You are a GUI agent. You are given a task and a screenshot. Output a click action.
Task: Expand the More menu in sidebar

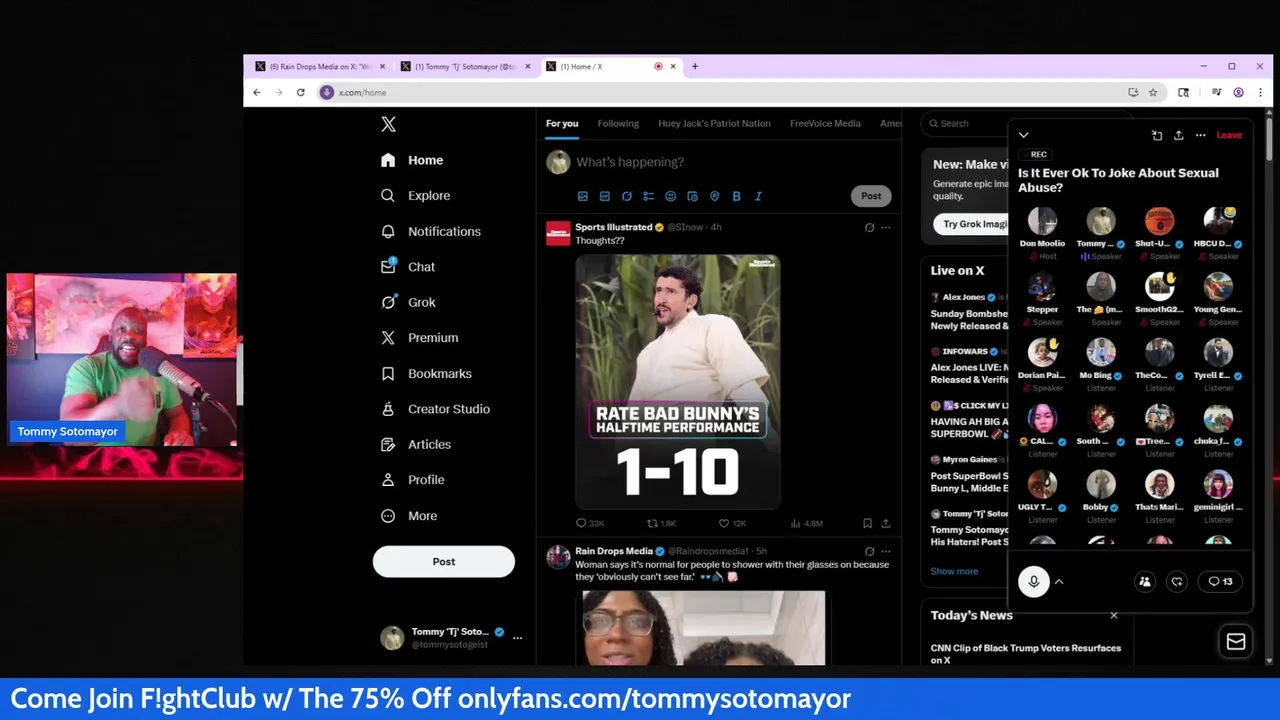pos(408,516)
